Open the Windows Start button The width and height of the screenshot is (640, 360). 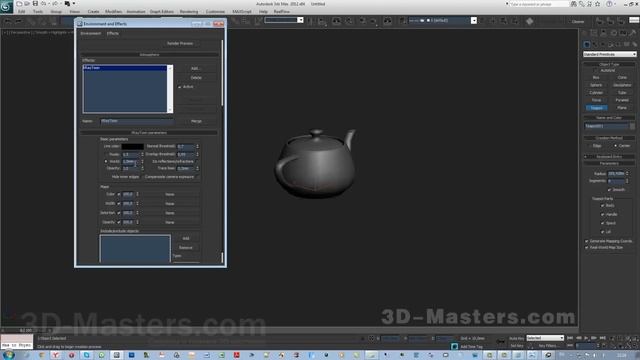tap(8, 355)
